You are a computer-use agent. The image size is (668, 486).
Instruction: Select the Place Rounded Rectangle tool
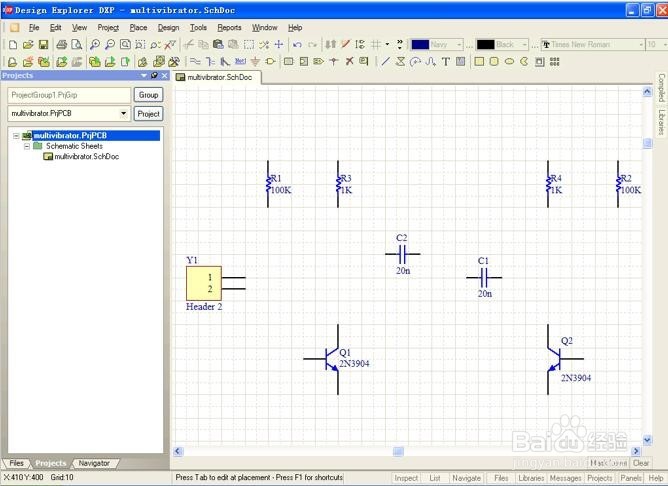494,62
